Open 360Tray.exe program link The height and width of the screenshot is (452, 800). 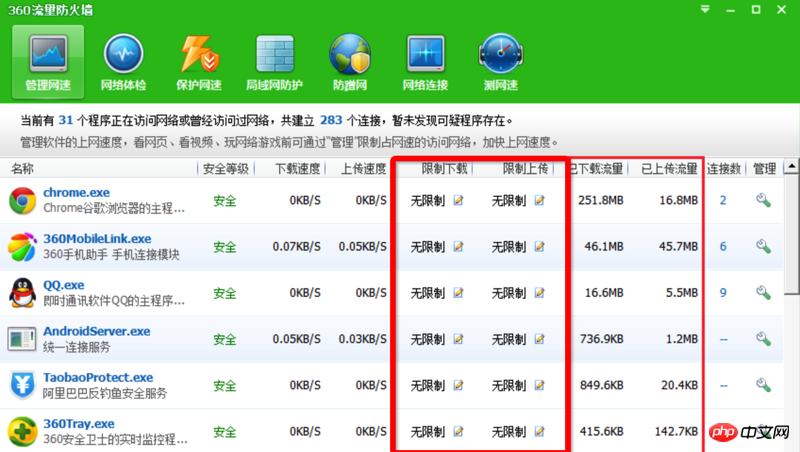tap(79, 423)
